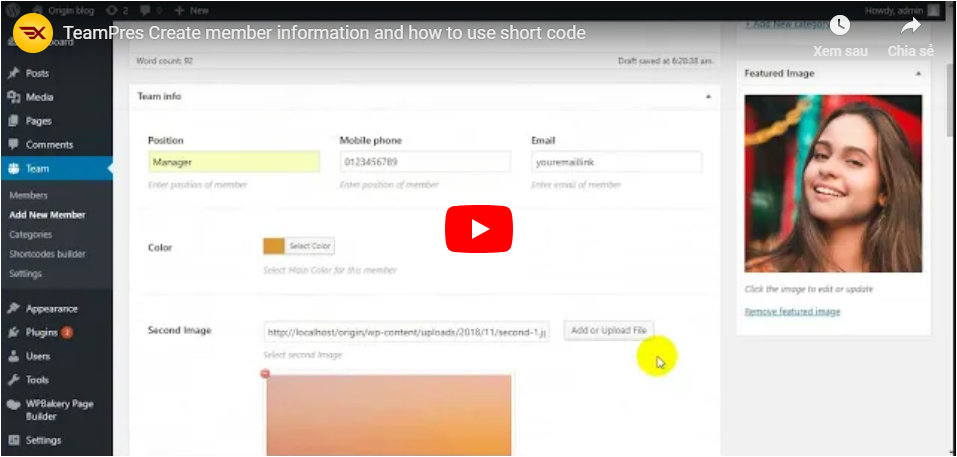Click the orange color swatch next to Select Color
The image size is (957, 457).
pos(273,246)
